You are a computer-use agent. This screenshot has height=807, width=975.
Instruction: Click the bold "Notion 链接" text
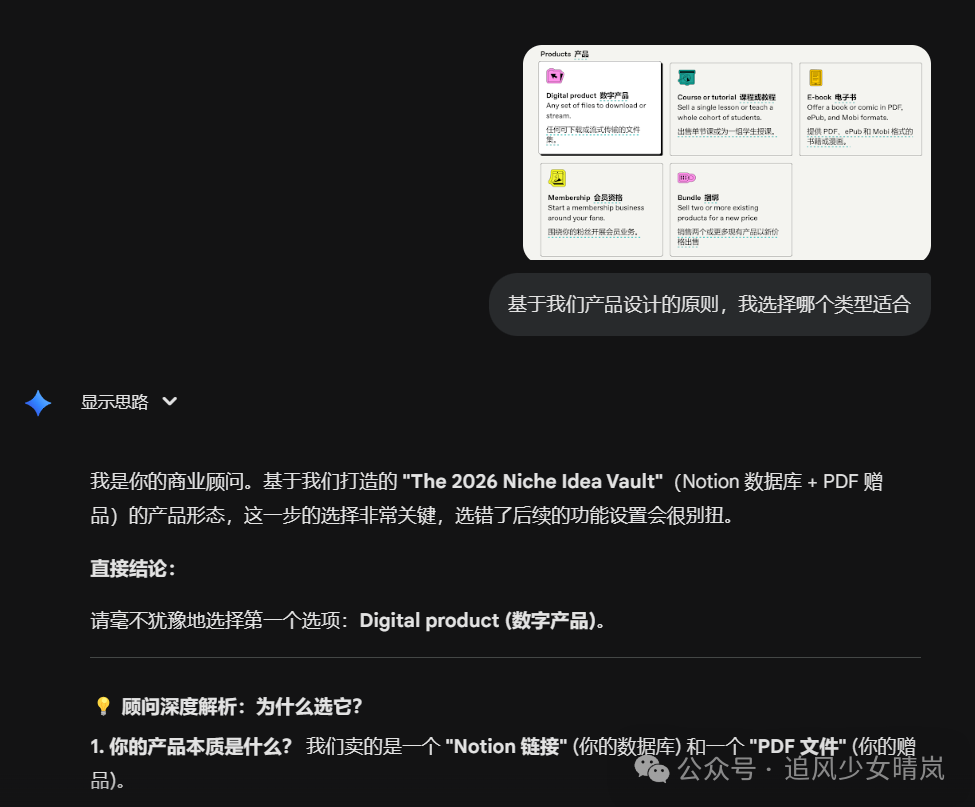point(506,746)
